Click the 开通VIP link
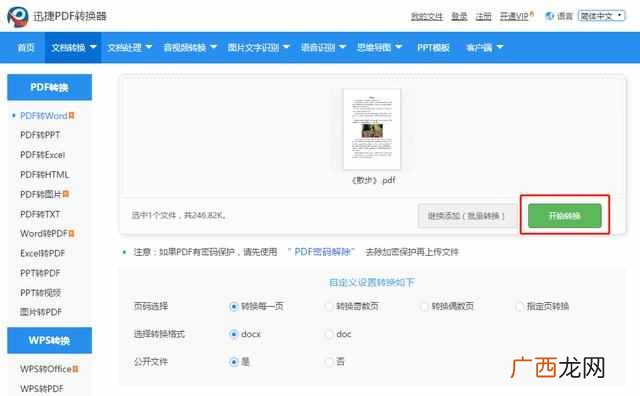Screen dimensions: 640x396 pos(514,16)
